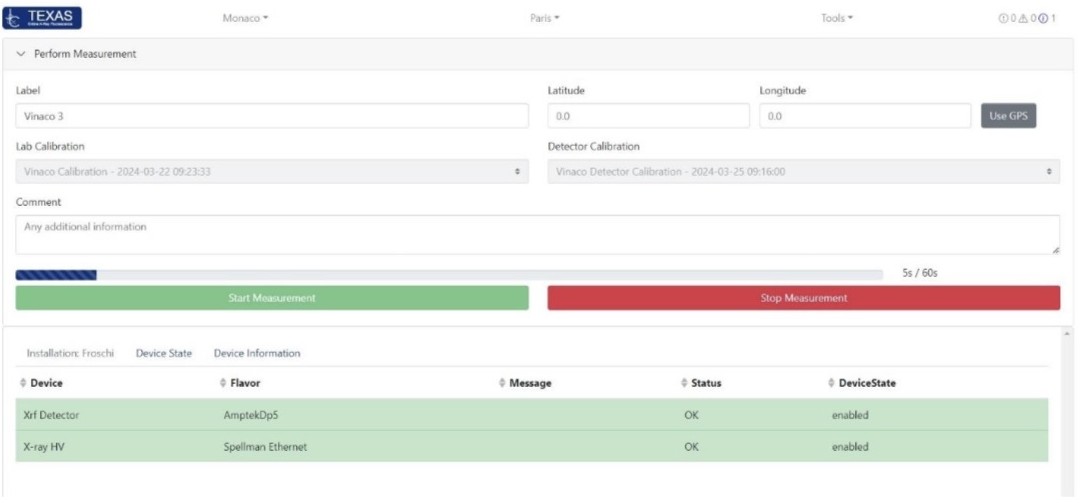Sort table by DeviceState column icon
Viewport: 1081px width, 503px height.
coord(831,383)
